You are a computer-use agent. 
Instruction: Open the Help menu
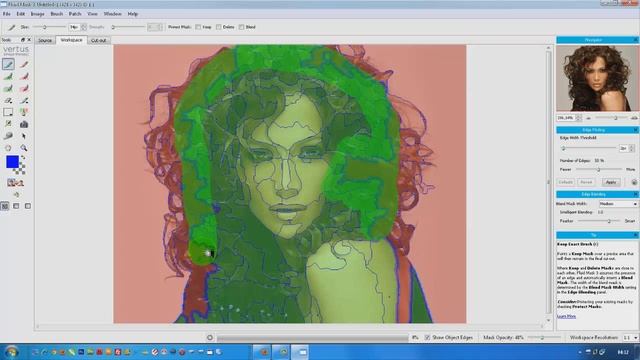(x=133, y=14)
